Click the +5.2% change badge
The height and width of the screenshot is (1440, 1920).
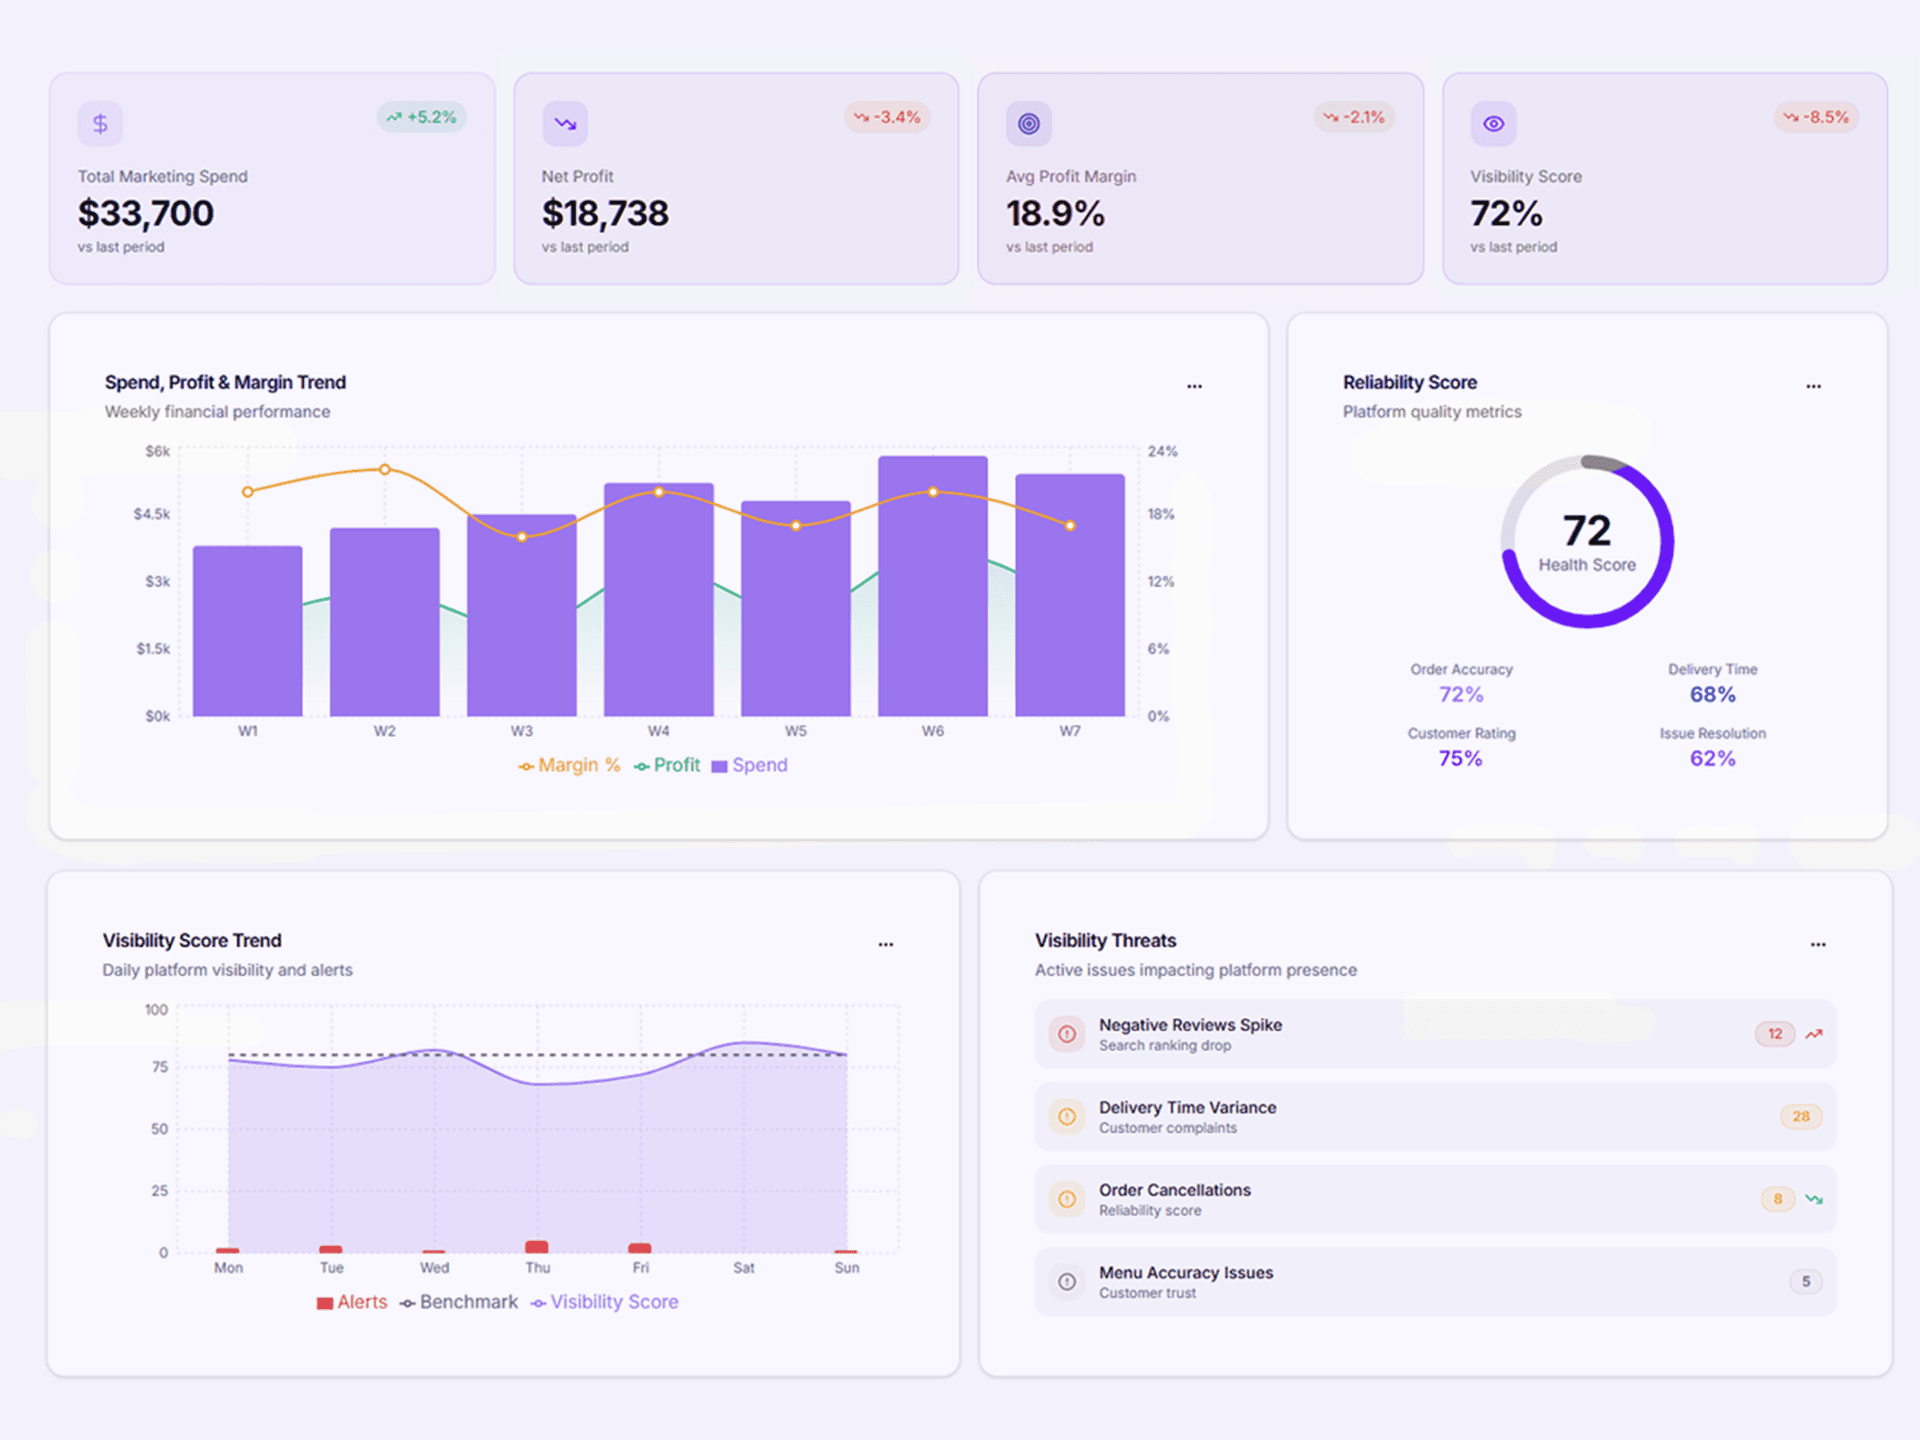coord(423,116)
